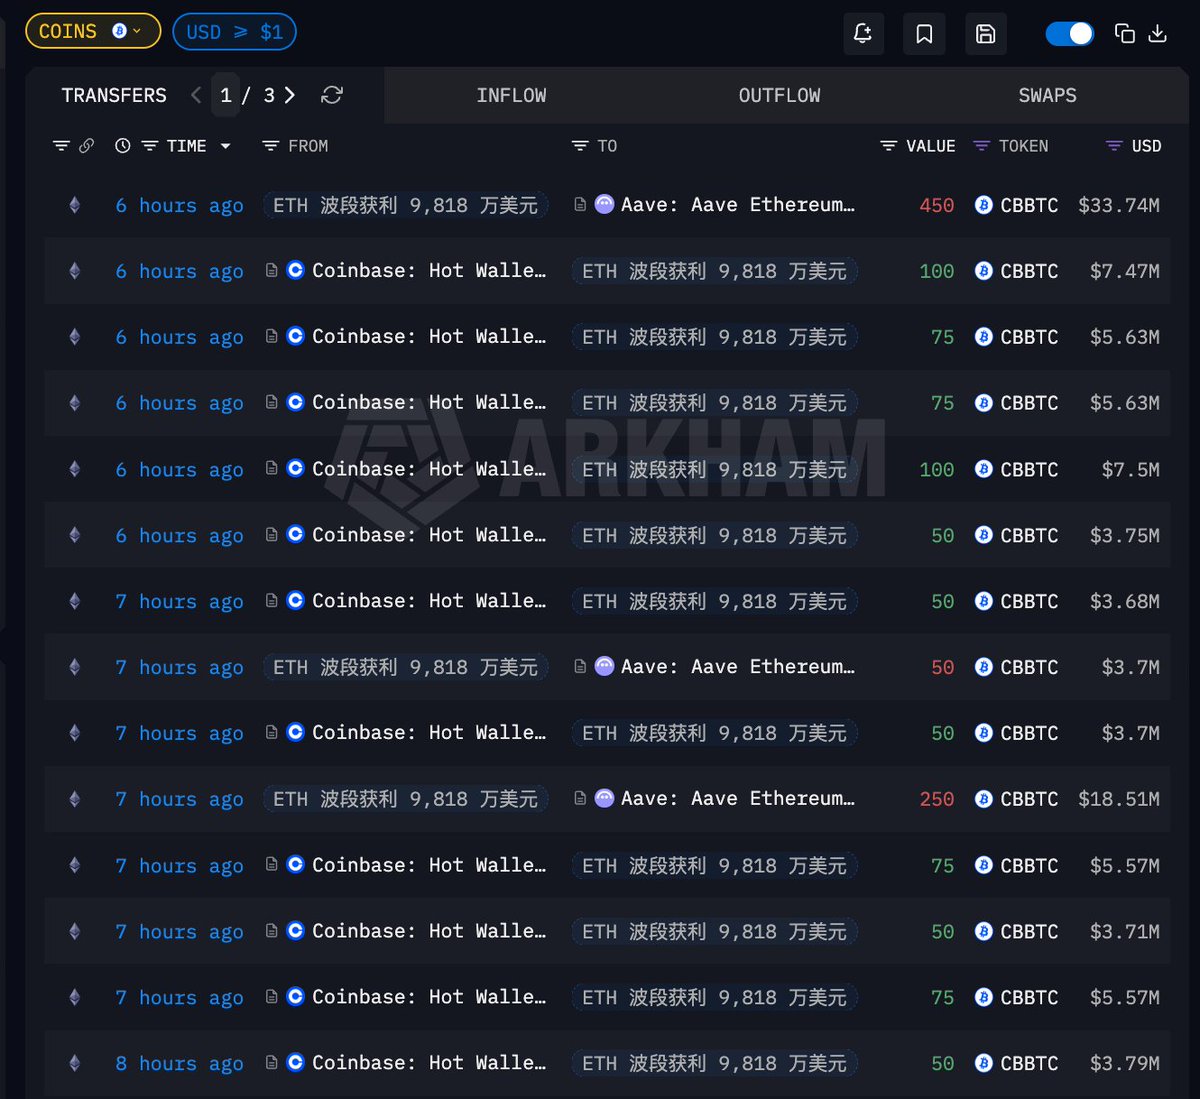Refresh the transfers list
The image size is (1200, 1099).
tap(332, 95)
